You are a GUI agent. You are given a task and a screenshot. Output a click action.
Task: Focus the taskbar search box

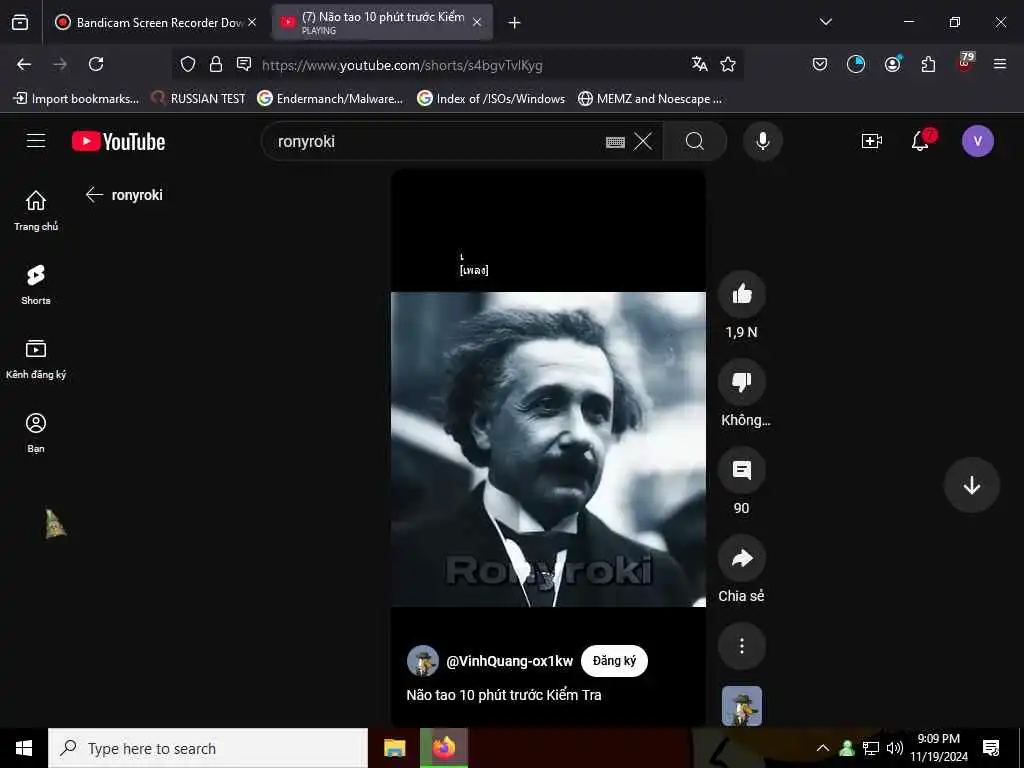pyautogui.click(x=208, y=748)
